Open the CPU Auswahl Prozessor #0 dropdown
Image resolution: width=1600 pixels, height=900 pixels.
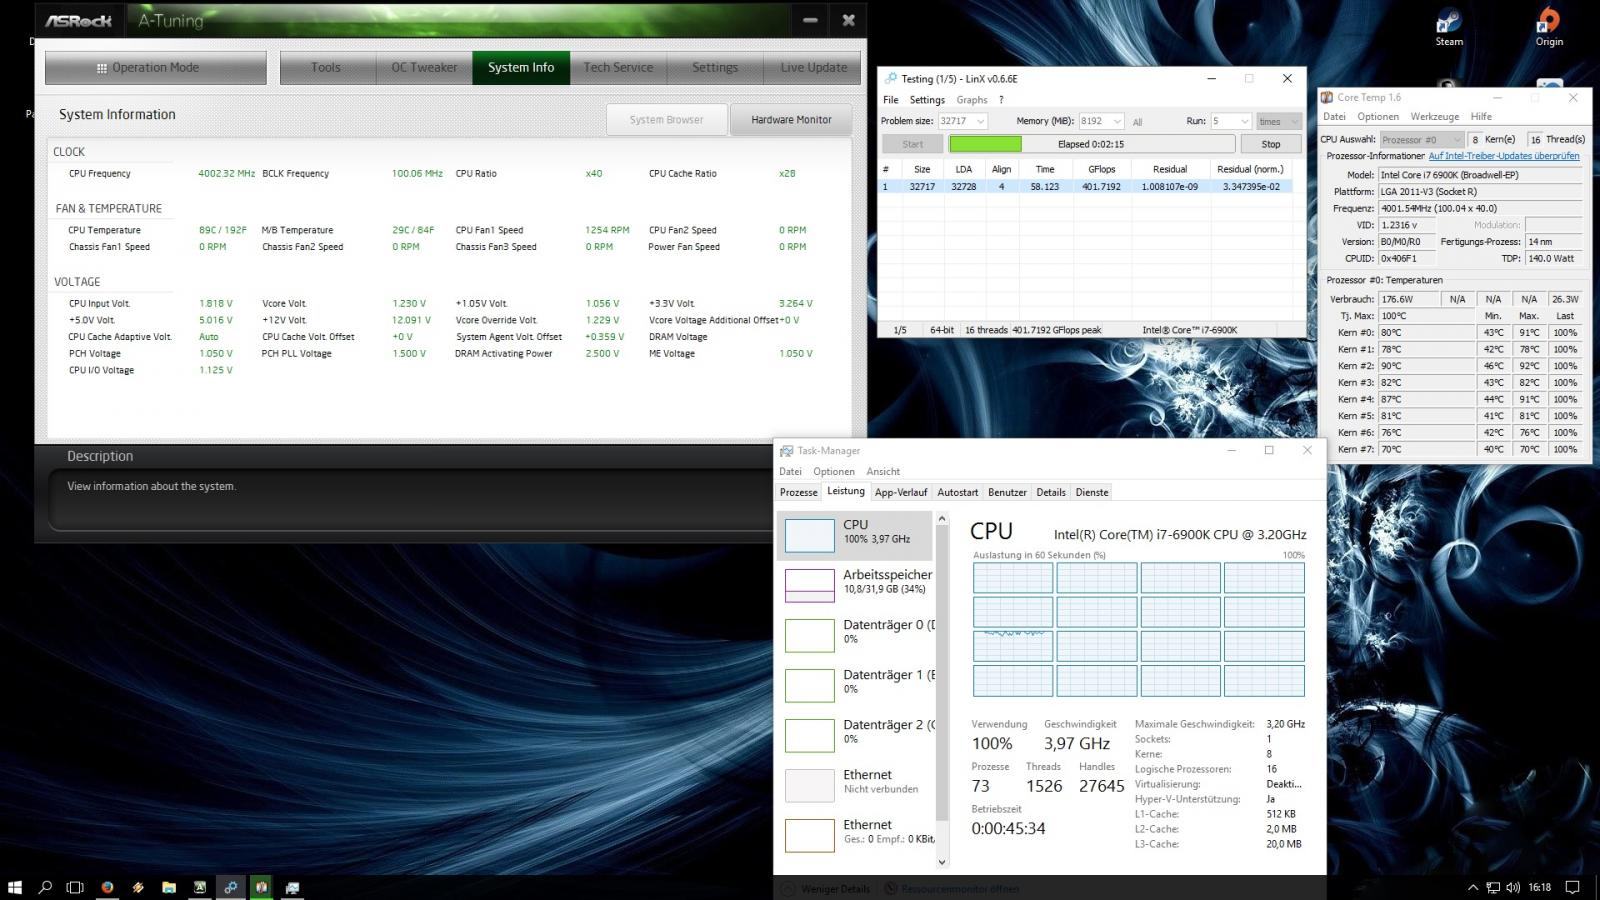tap(1422, 139)
